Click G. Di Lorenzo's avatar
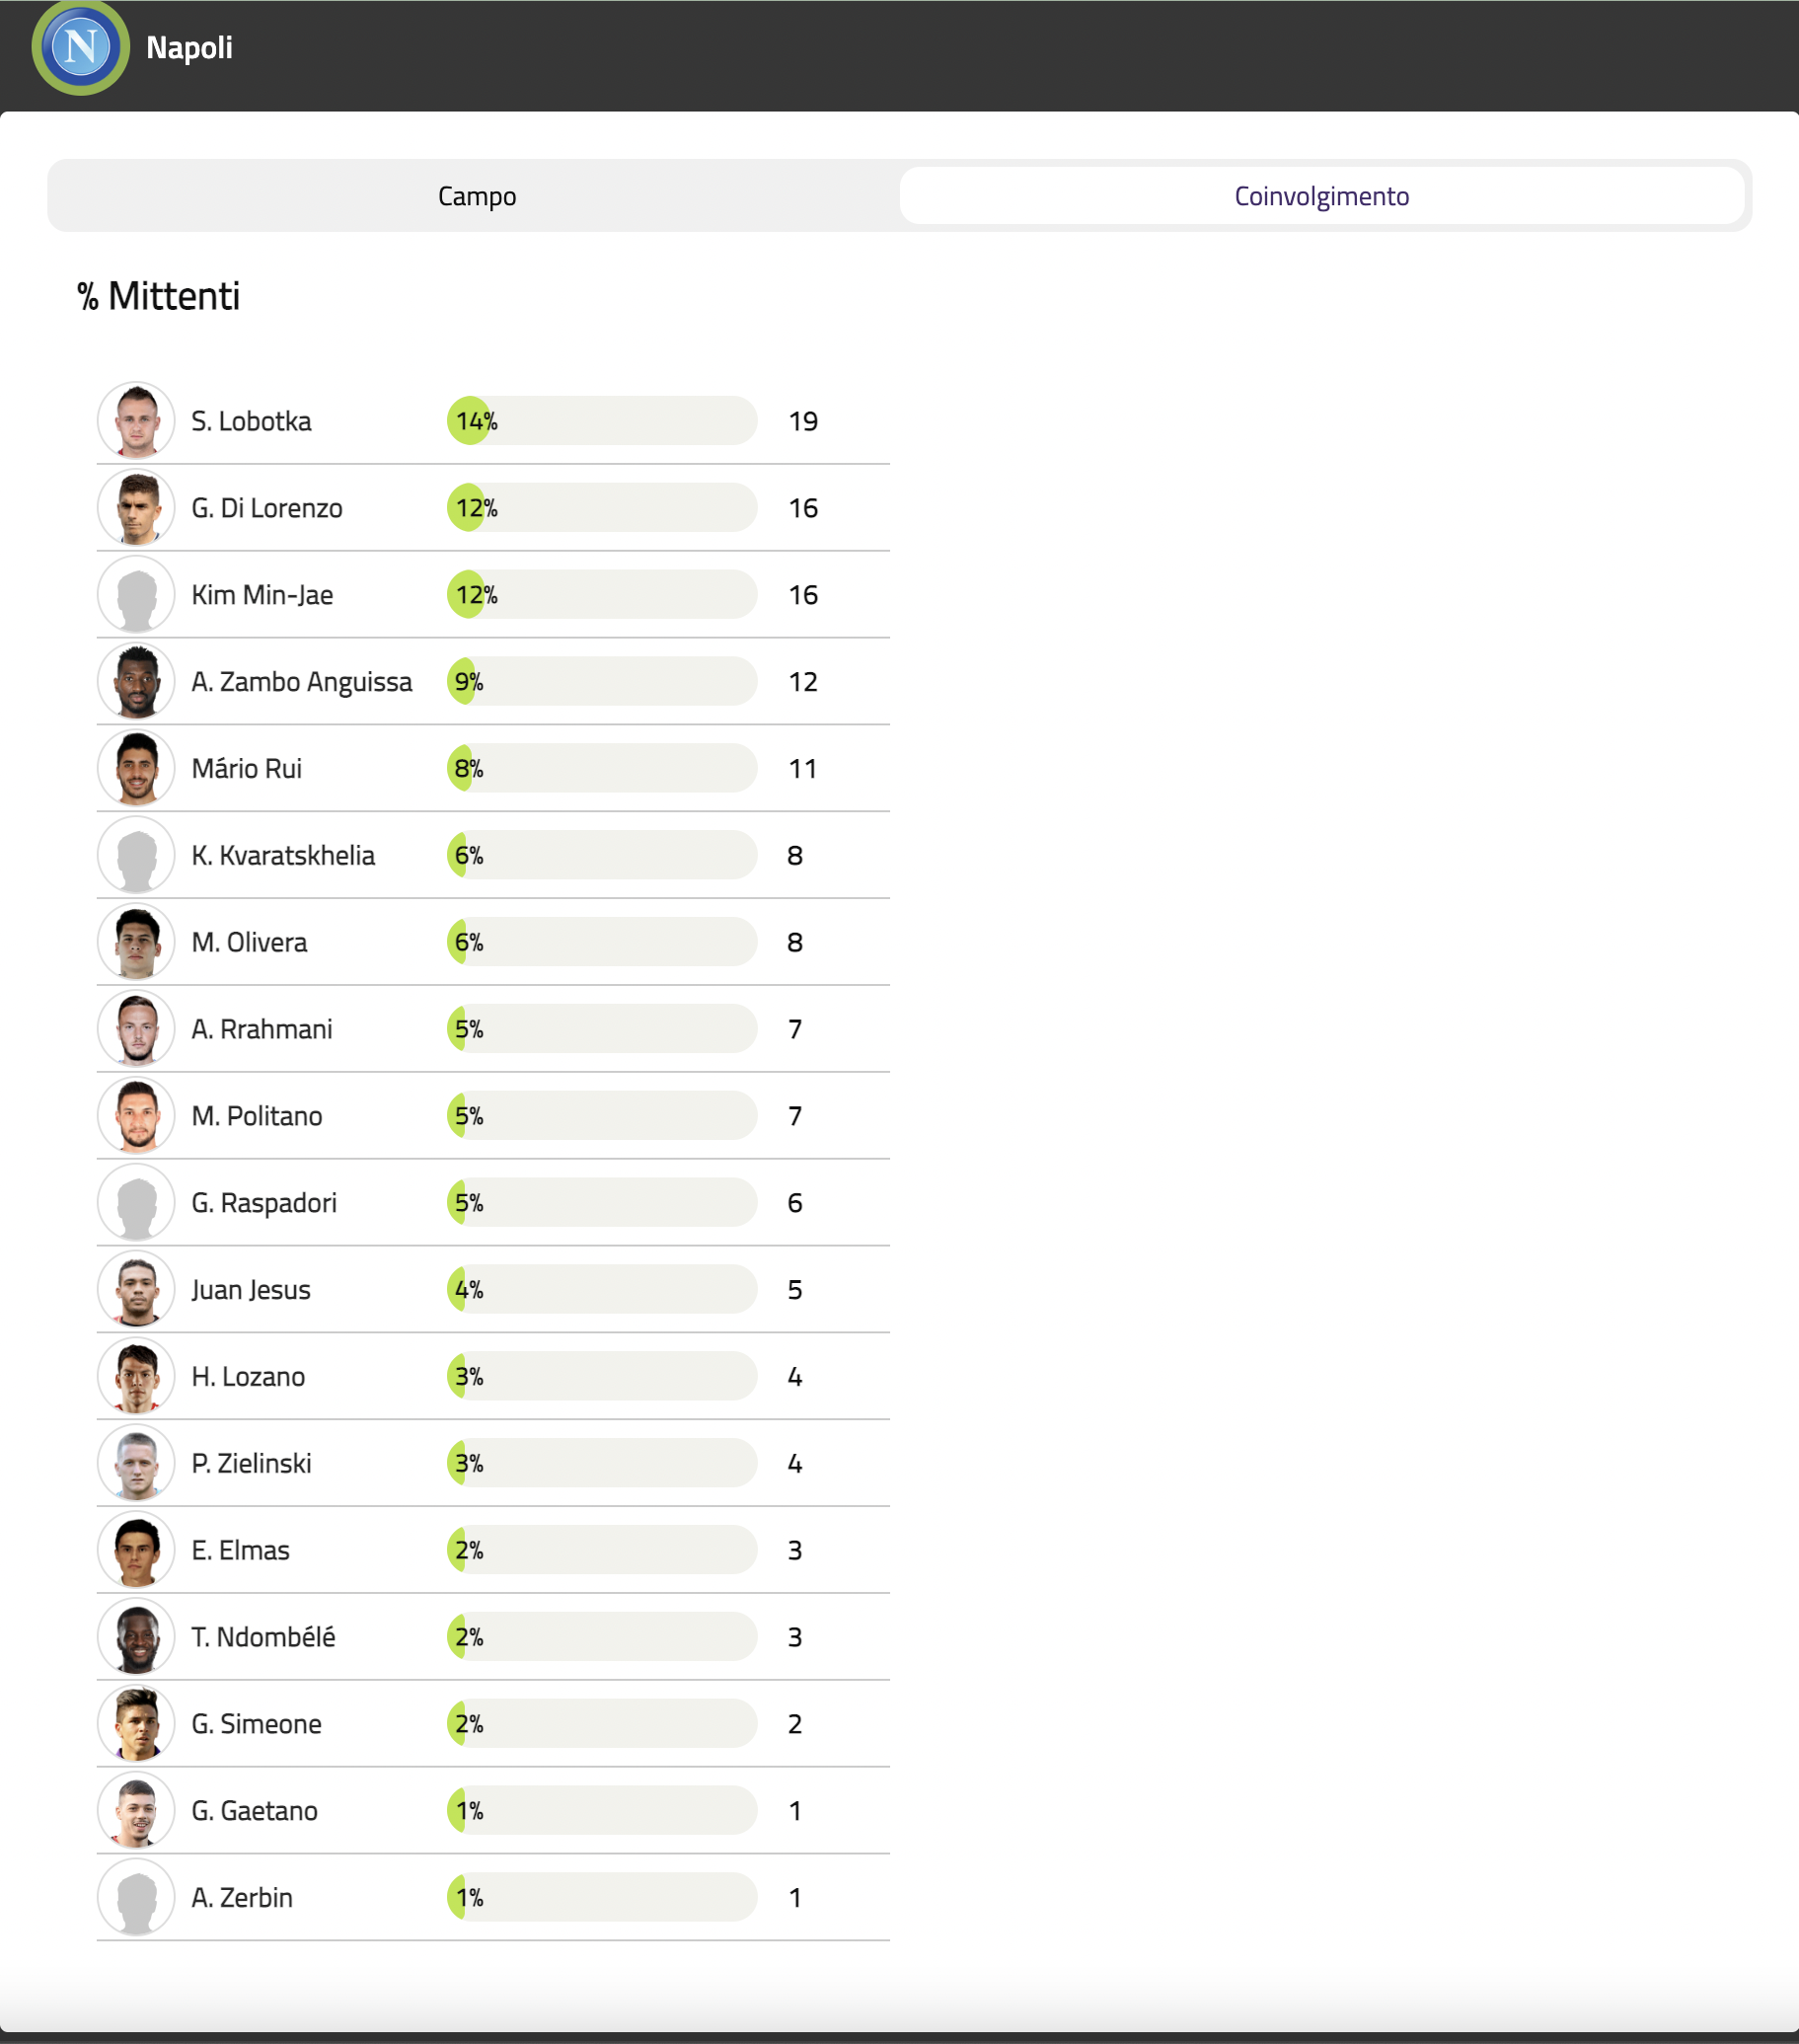1799x2044 pixels. 136,508
